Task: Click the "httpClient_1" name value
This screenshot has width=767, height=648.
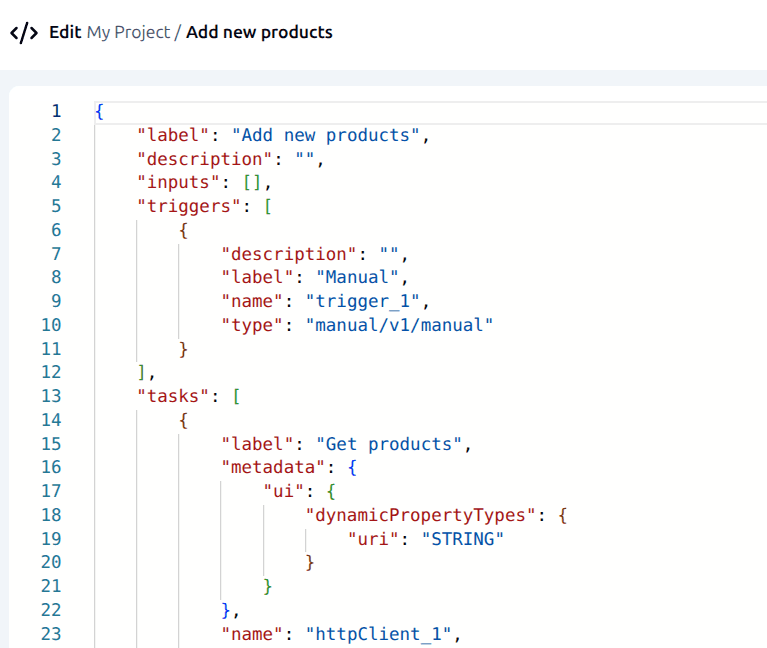Action: pos(378,634)
